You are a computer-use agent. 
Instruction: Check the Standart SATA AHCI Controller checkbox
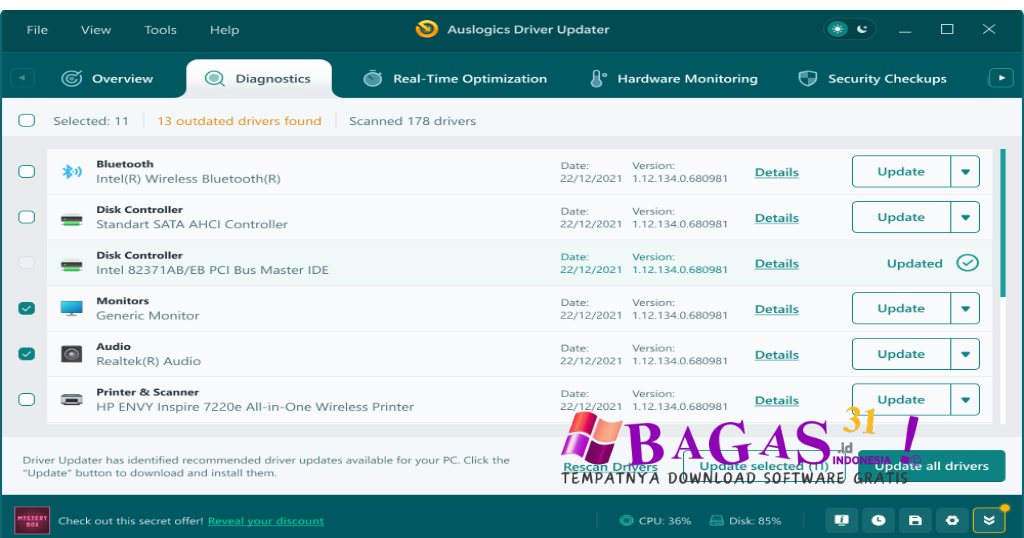click(27, 217)
